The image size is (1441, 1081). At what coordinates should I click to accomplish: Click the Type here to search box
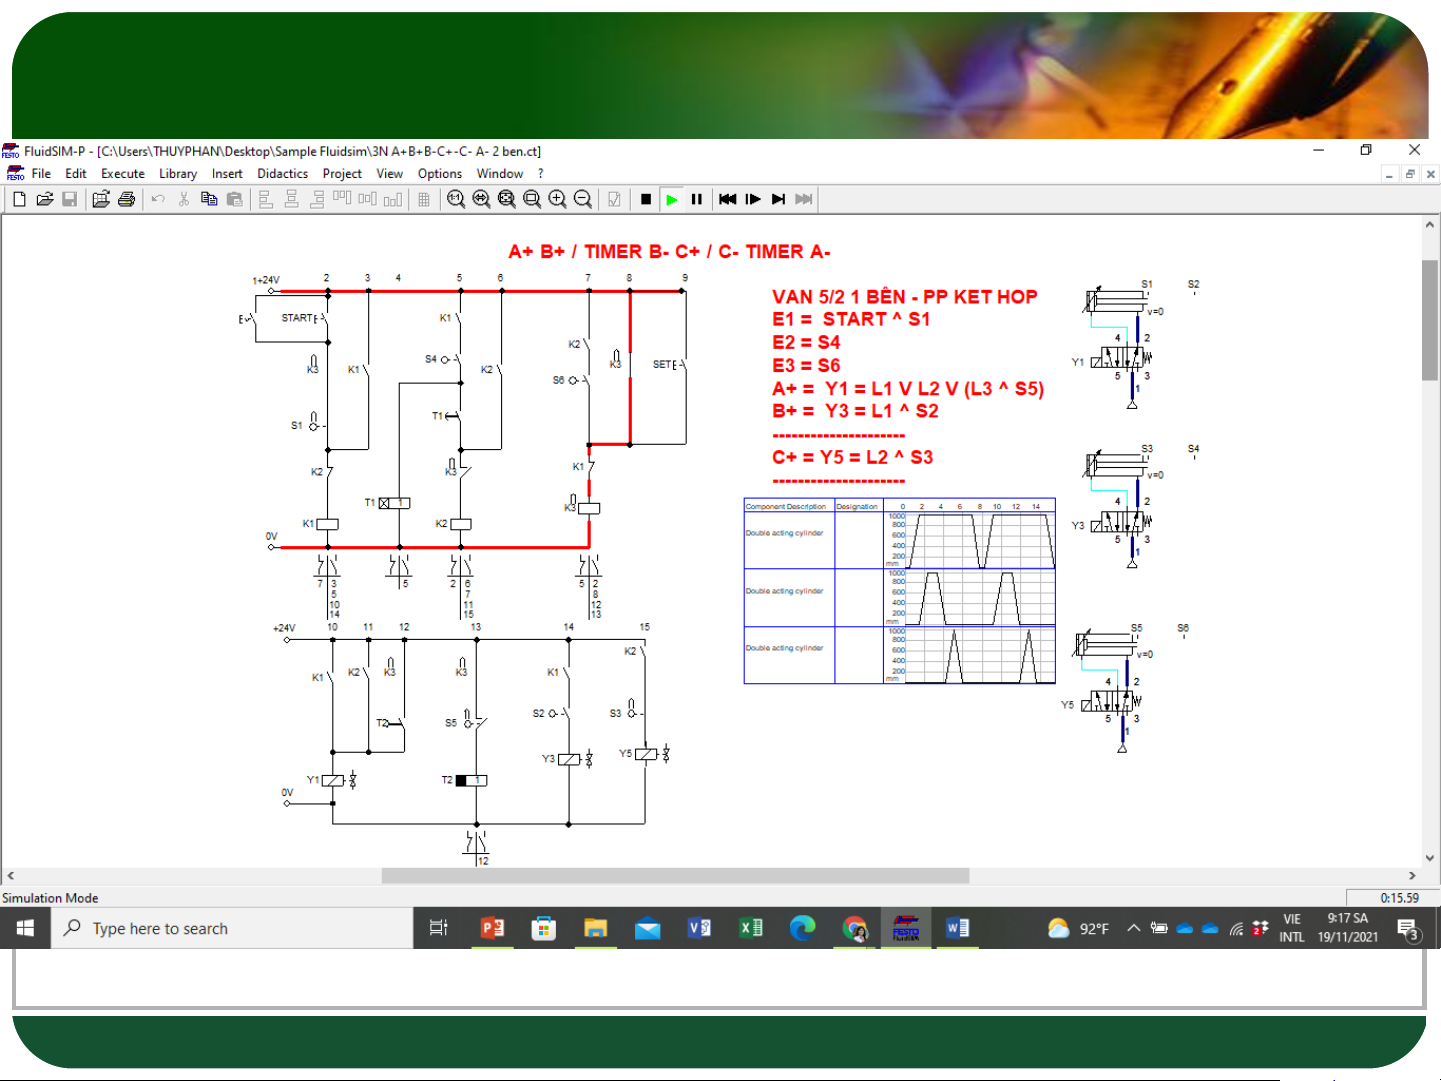(x=232, y=928)
